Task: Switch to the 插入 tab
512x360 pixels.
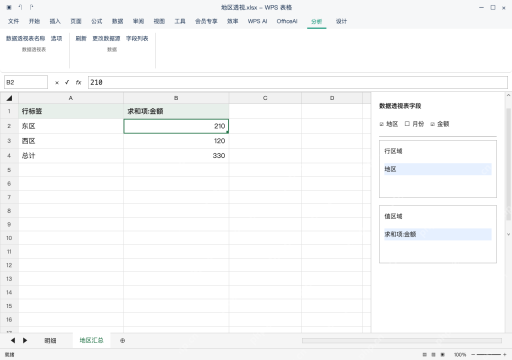Action: click(55, 21)
